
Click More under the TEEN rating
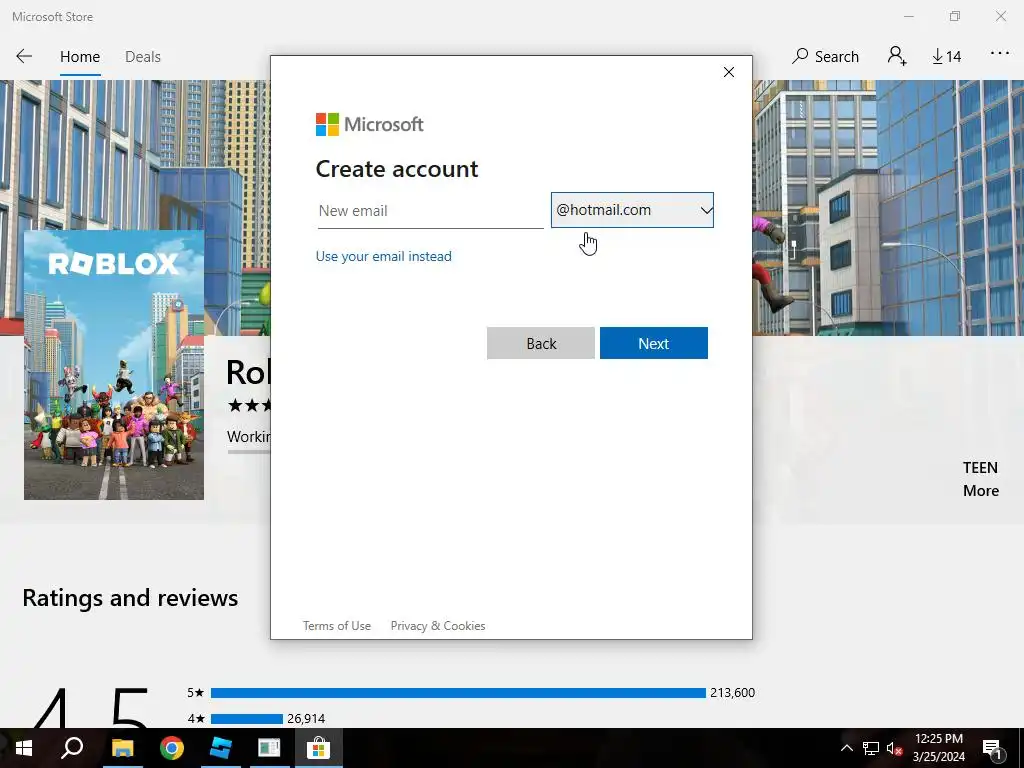(980, 490)
